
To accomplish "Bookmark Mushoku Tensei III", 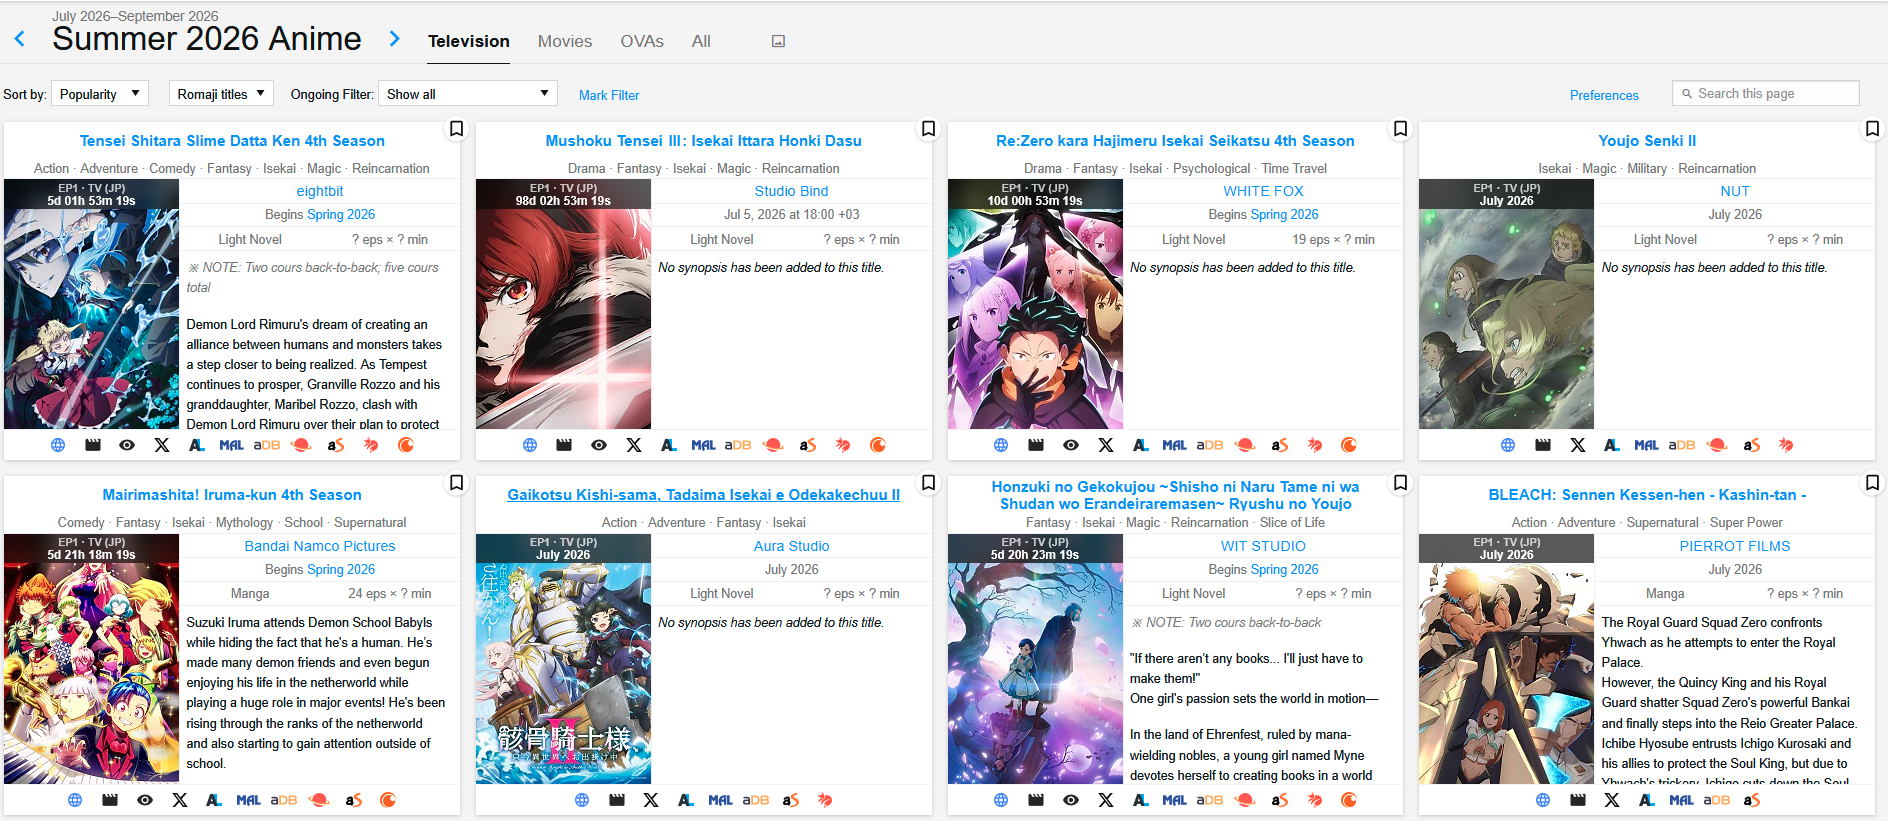I will [928, 129].
